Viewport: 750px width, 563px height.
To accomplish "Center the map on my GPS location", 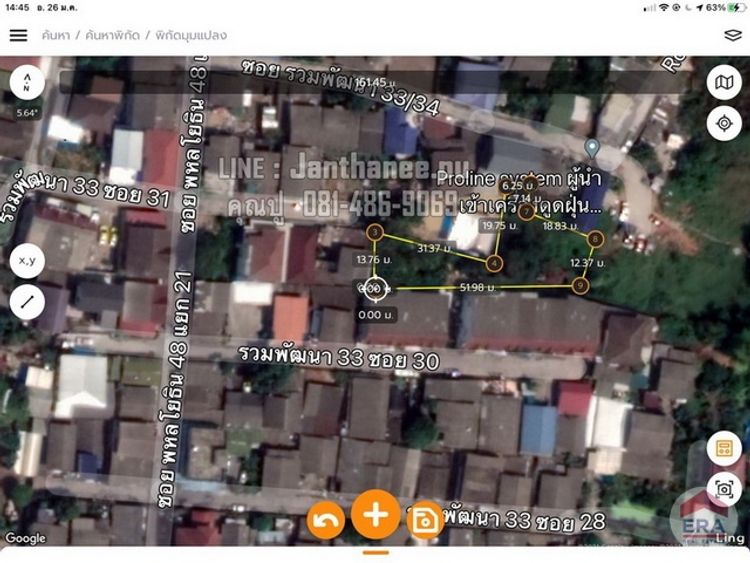I will [x=723, y=123].
